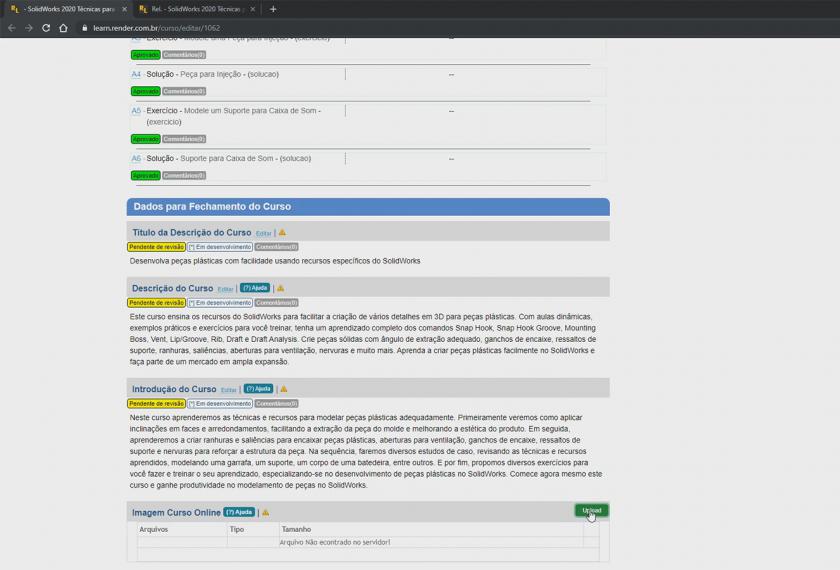Open Comentários(0) under A6 Solução
The width and height of the screenshot is (840, 570).
(x=183, y=175)
